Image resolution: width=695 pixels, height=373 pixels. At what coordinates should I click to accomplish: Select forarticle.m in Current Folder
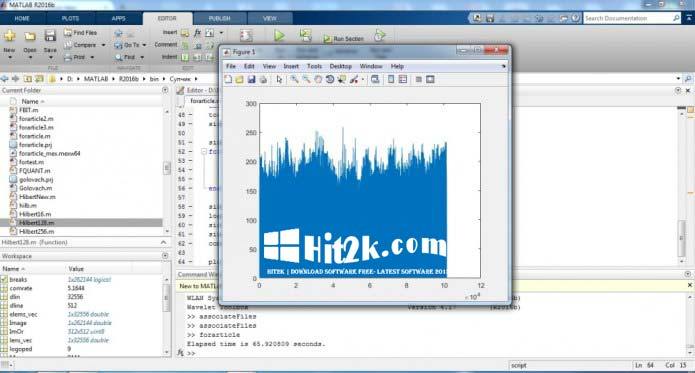tap(35, 136)
